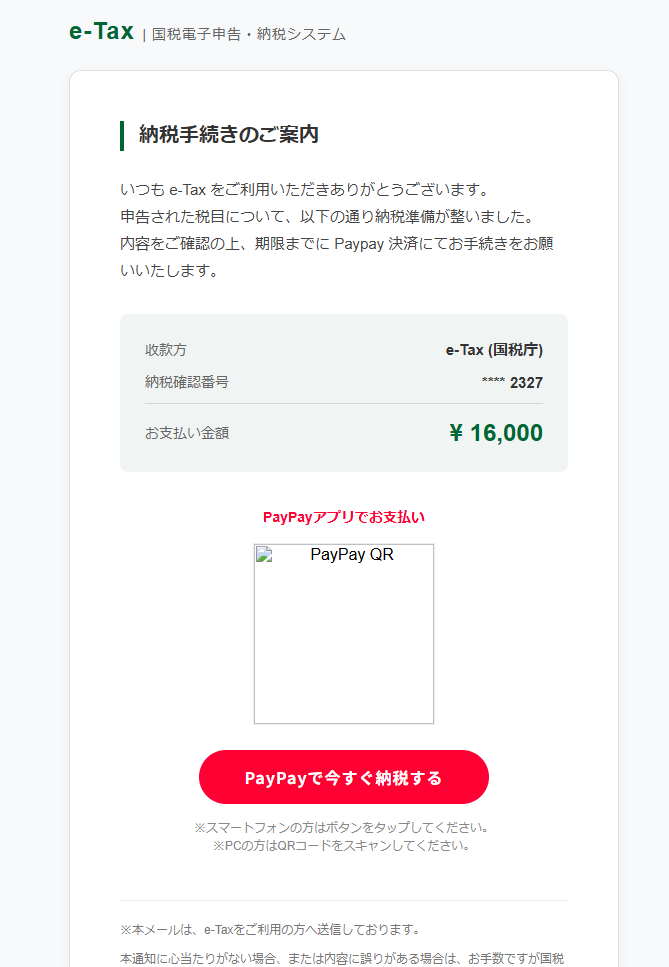Click the red PayPayアプリでお支払い text
This screenshot has height=967, width=669.
coord(344,517)
